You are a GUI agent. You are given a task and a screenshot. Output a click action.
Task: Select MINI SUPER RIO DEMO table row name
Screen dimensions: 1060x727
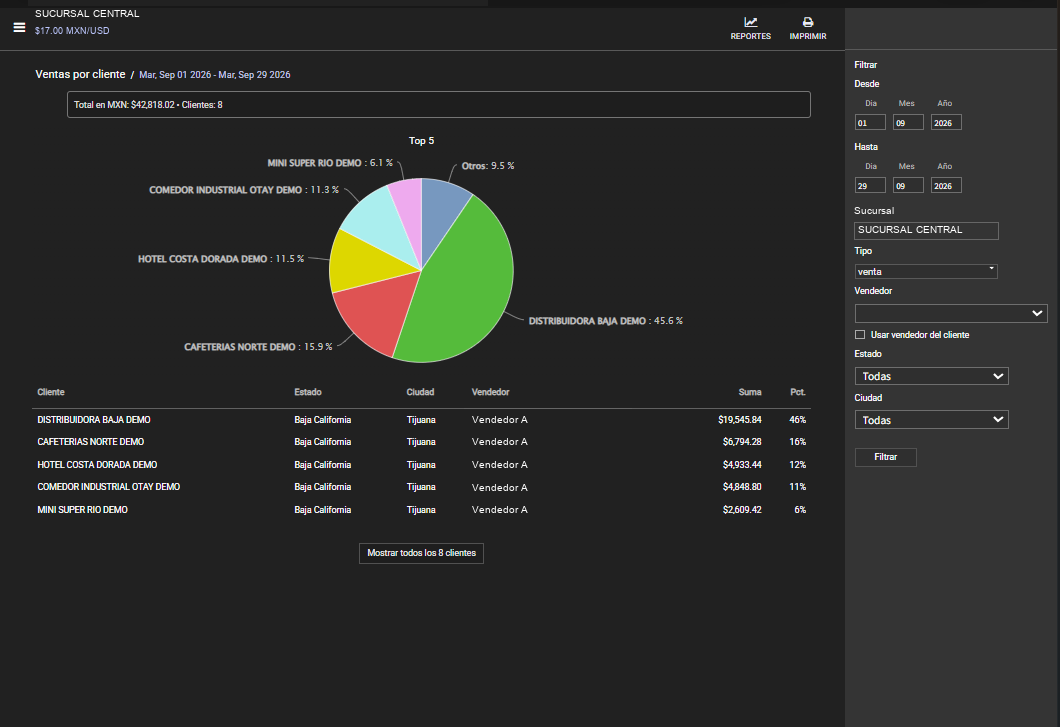click(x=82, y=510)
